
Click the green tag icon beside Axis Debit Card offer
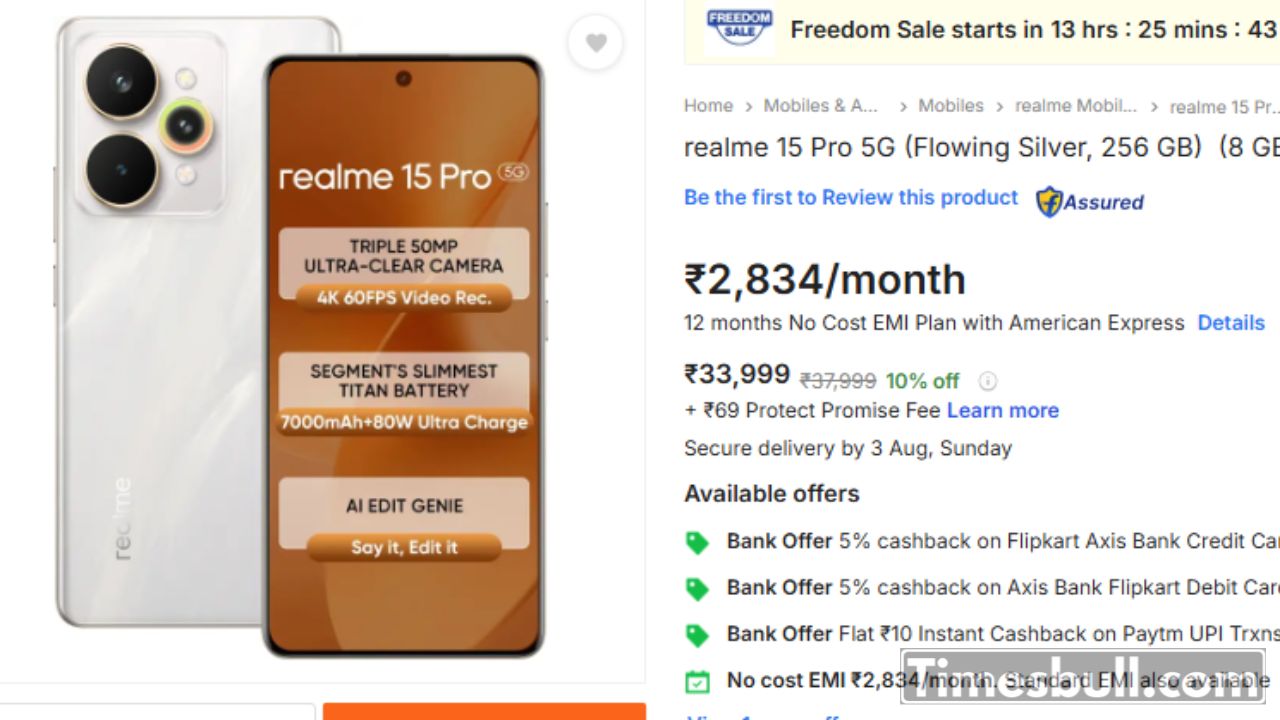[x=697, y=589]
